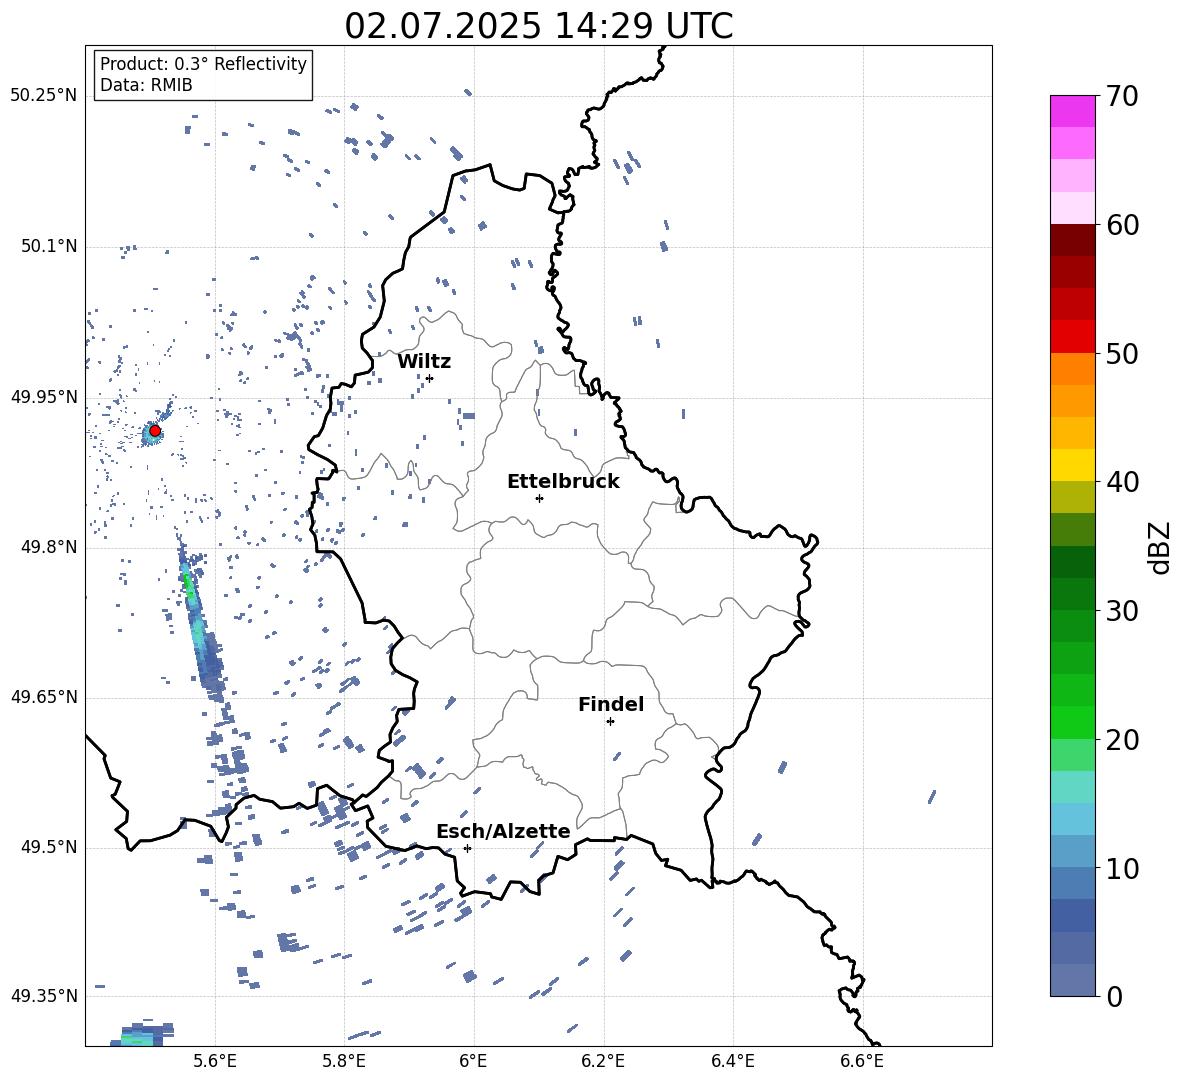Click the 0 colorbar tick label
This screenshot has height=1081, width=1184.
click(1114, 997)
